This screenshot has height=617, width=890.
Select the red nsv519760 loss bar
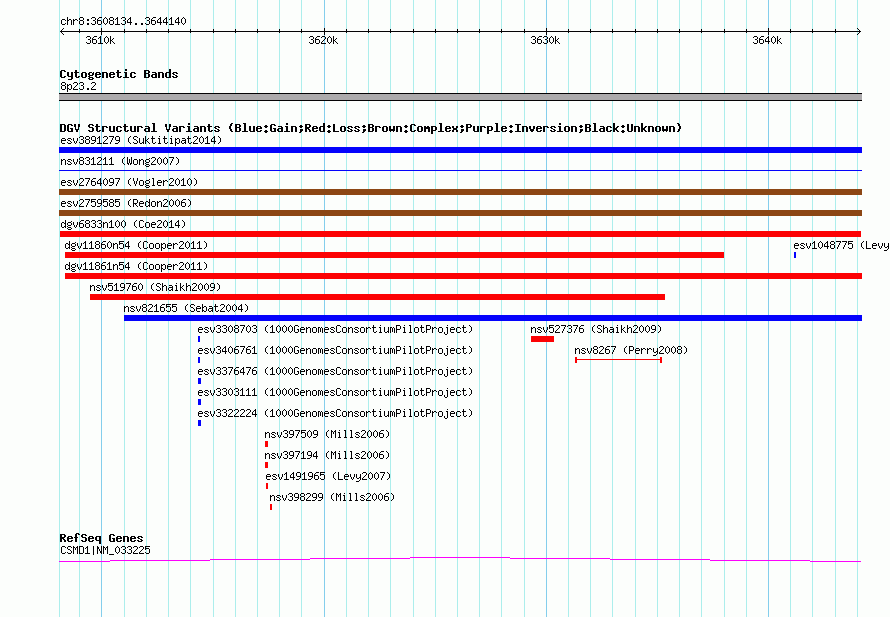377,297
